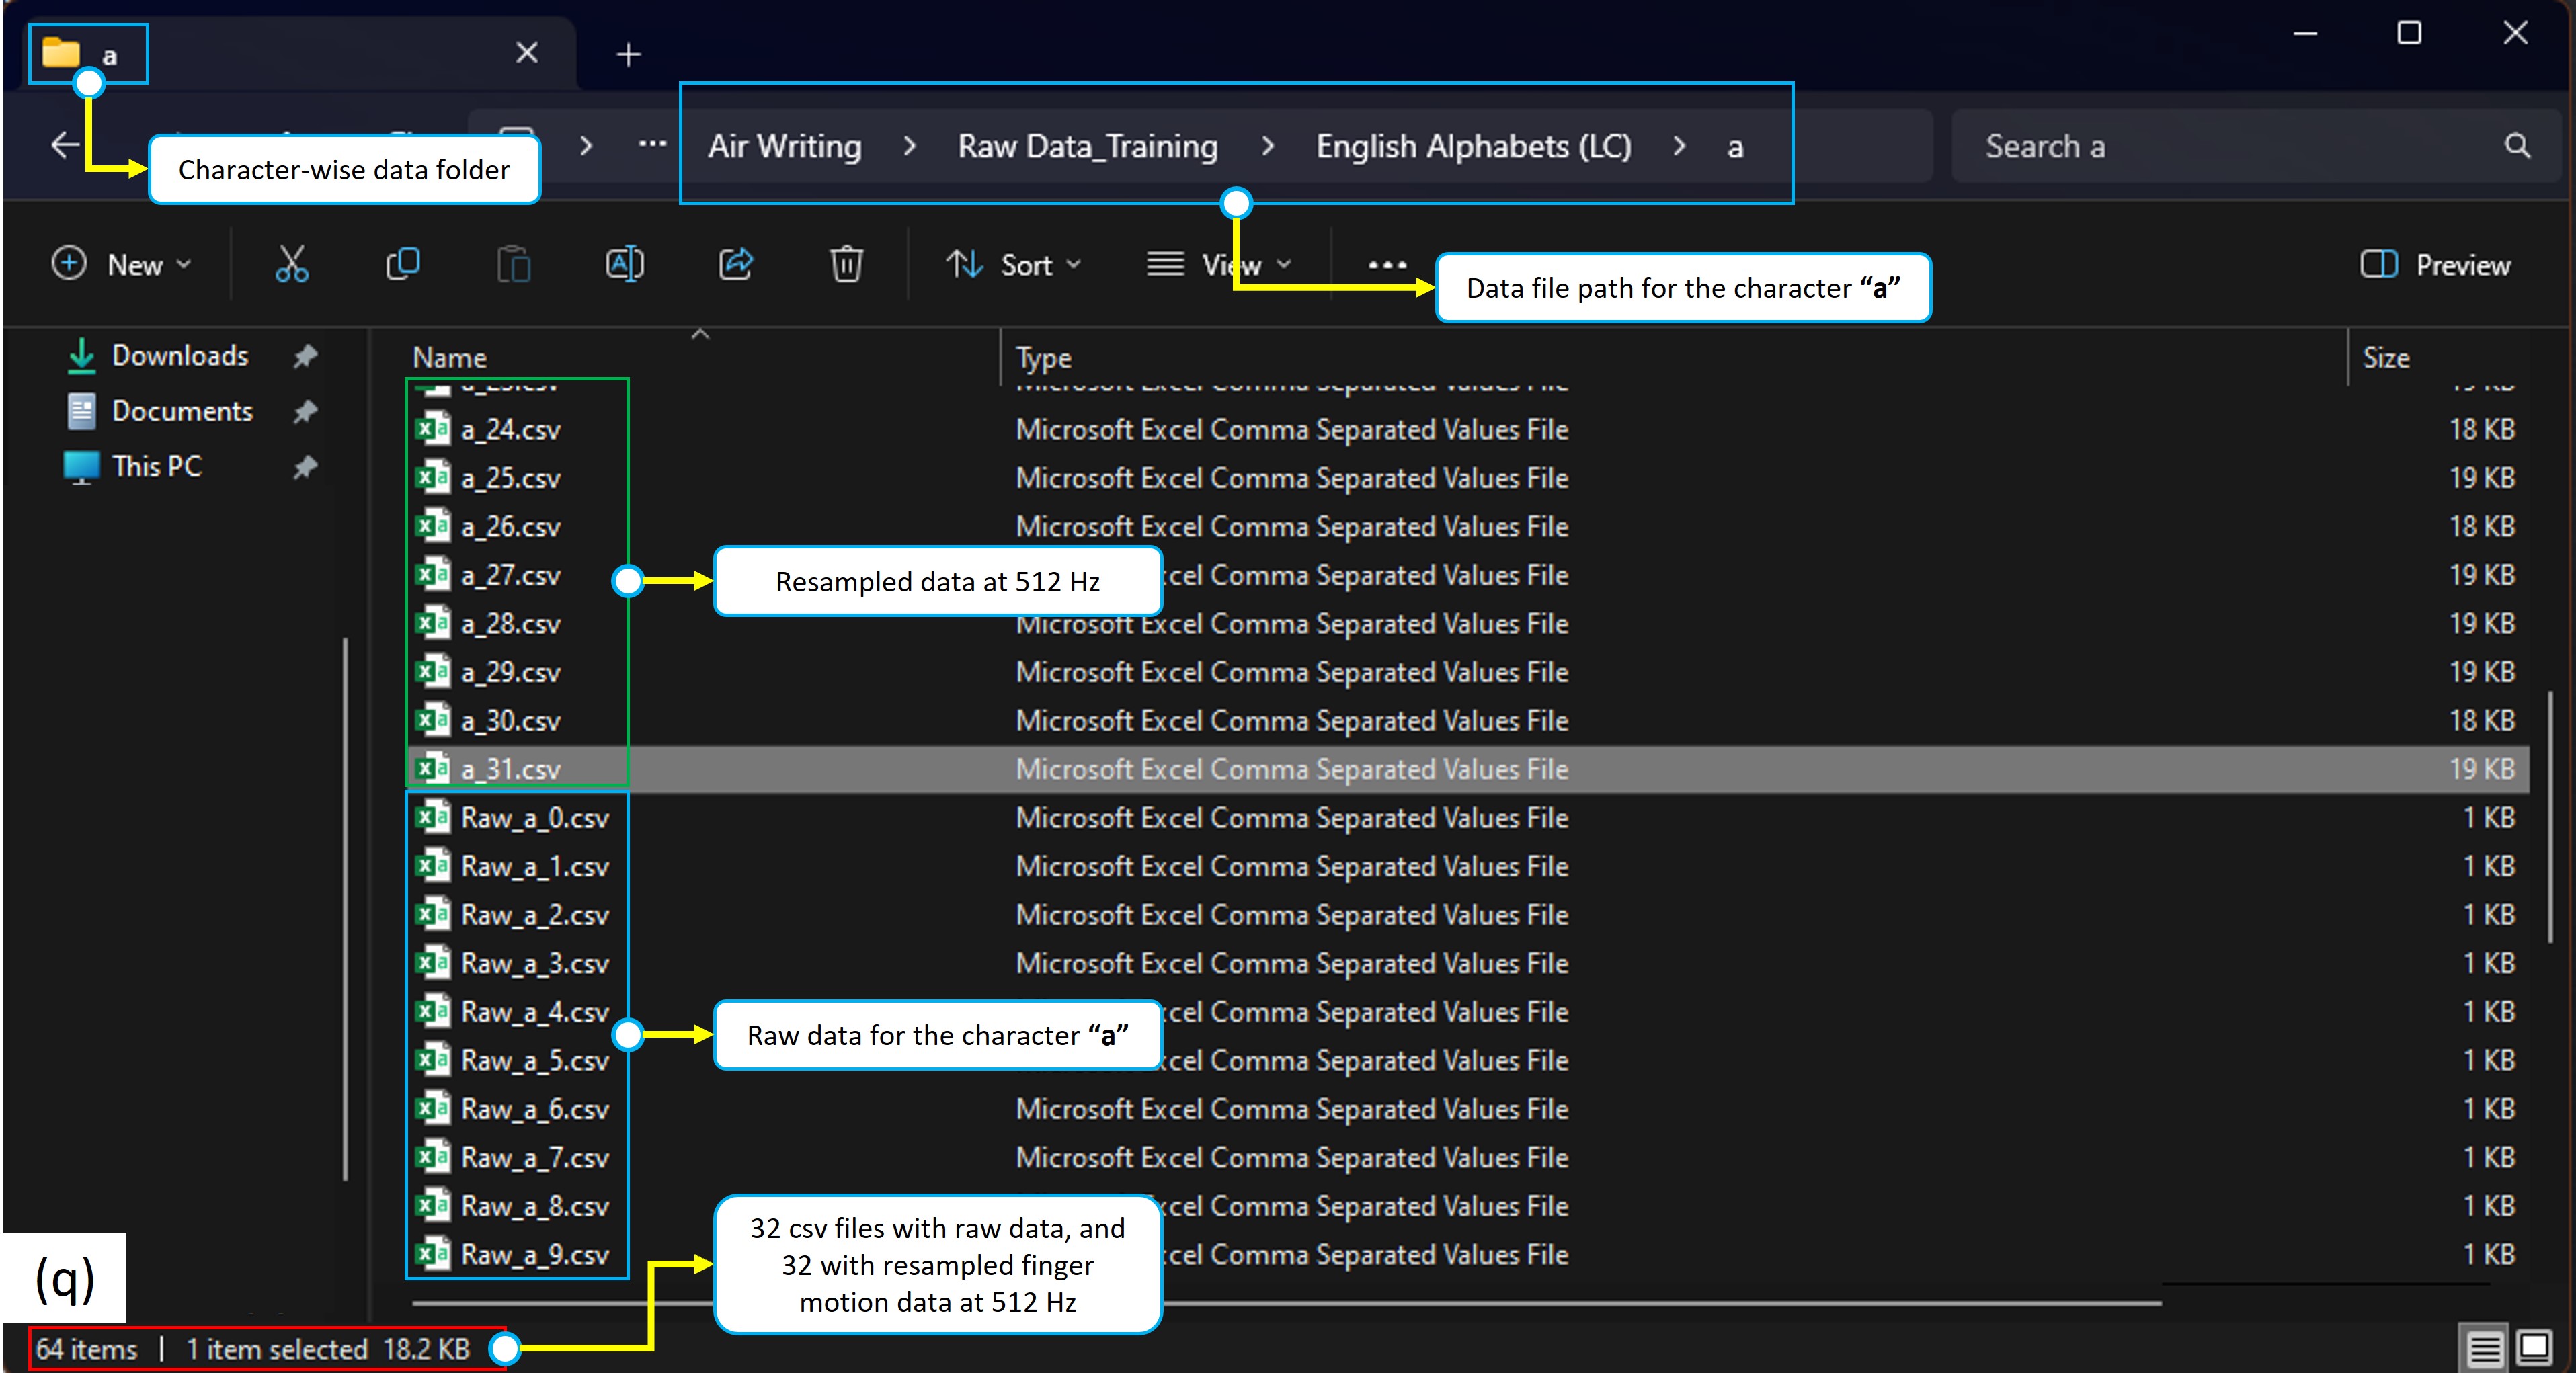Screen dimensions: 2576x1373
Task: Click Raw Data_Training in address path
Action: [x=1087, y=146]
